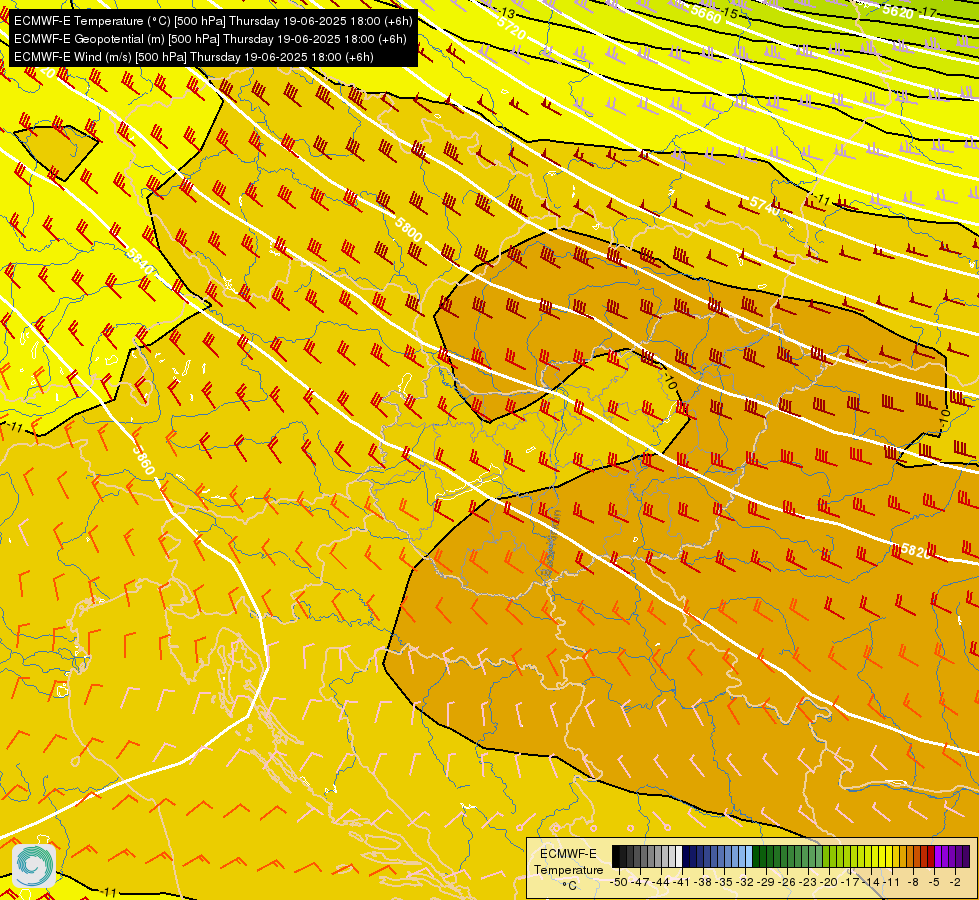Click the -47 legend tick label
This screenshot has height=900, width=979.
point(640,882)
